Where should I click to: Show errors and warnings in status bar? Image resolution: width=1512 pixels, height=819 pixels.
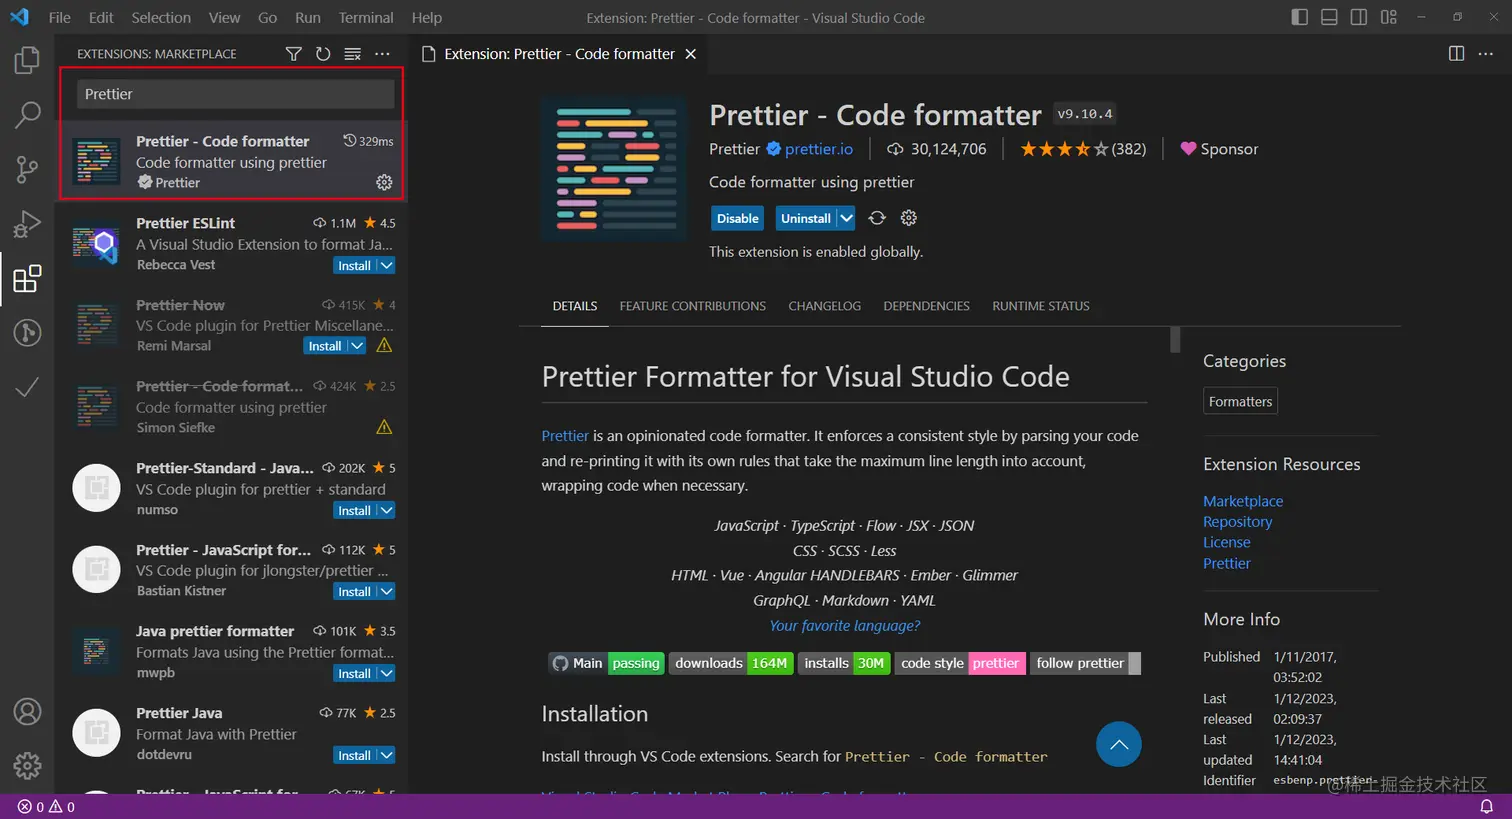[x=46, y=807]
